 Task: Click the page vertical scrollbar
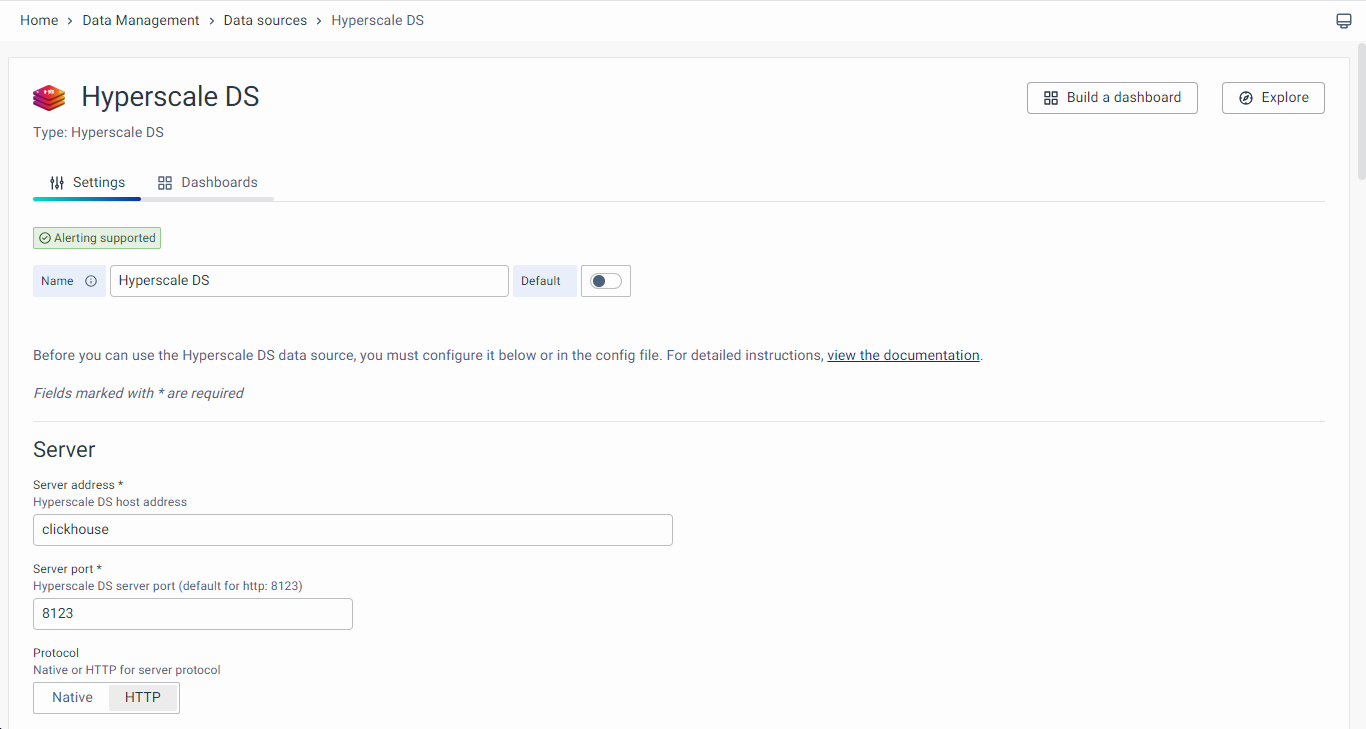[1361, 110]
